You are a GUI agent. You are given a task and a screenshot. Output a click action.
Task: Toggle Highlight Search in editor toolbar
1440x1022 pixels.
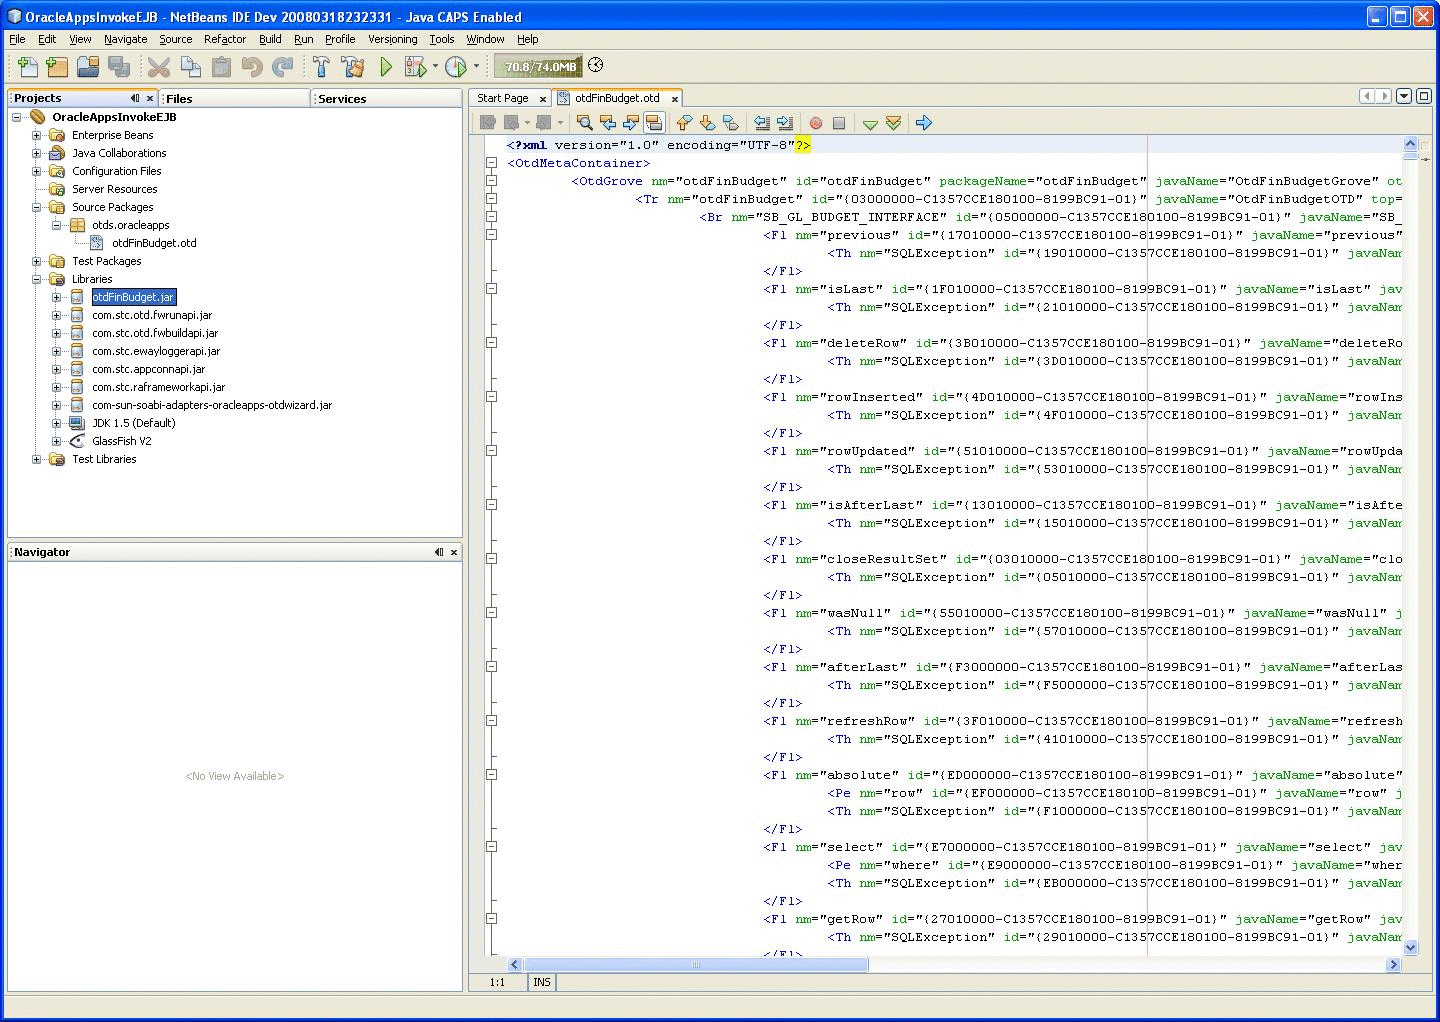[653, 123]
